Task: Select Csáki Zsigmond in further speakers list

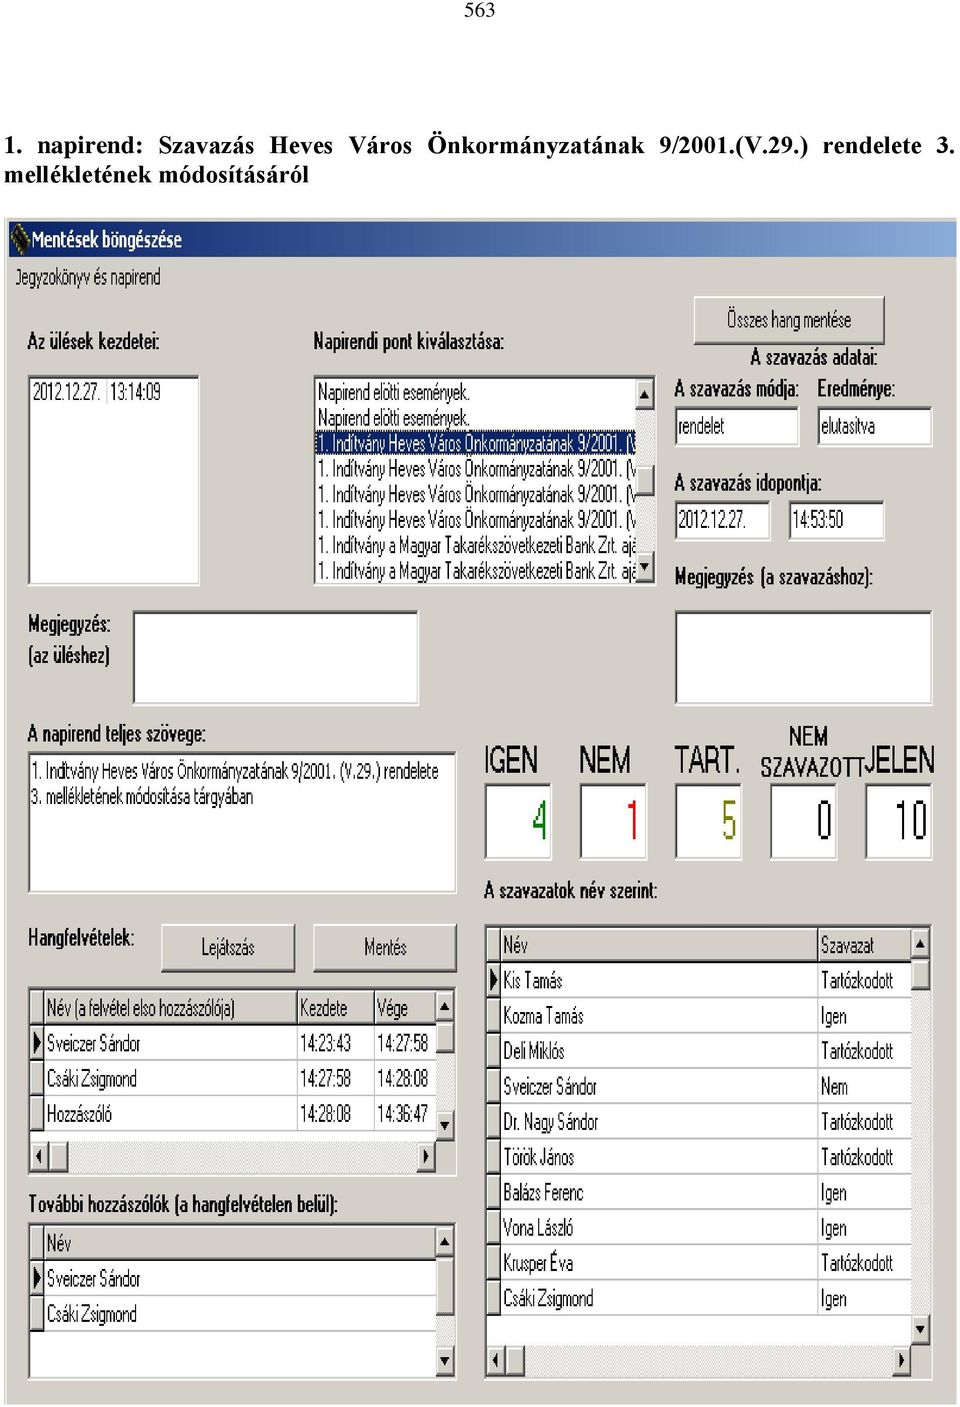Action: click(240, 1314)
